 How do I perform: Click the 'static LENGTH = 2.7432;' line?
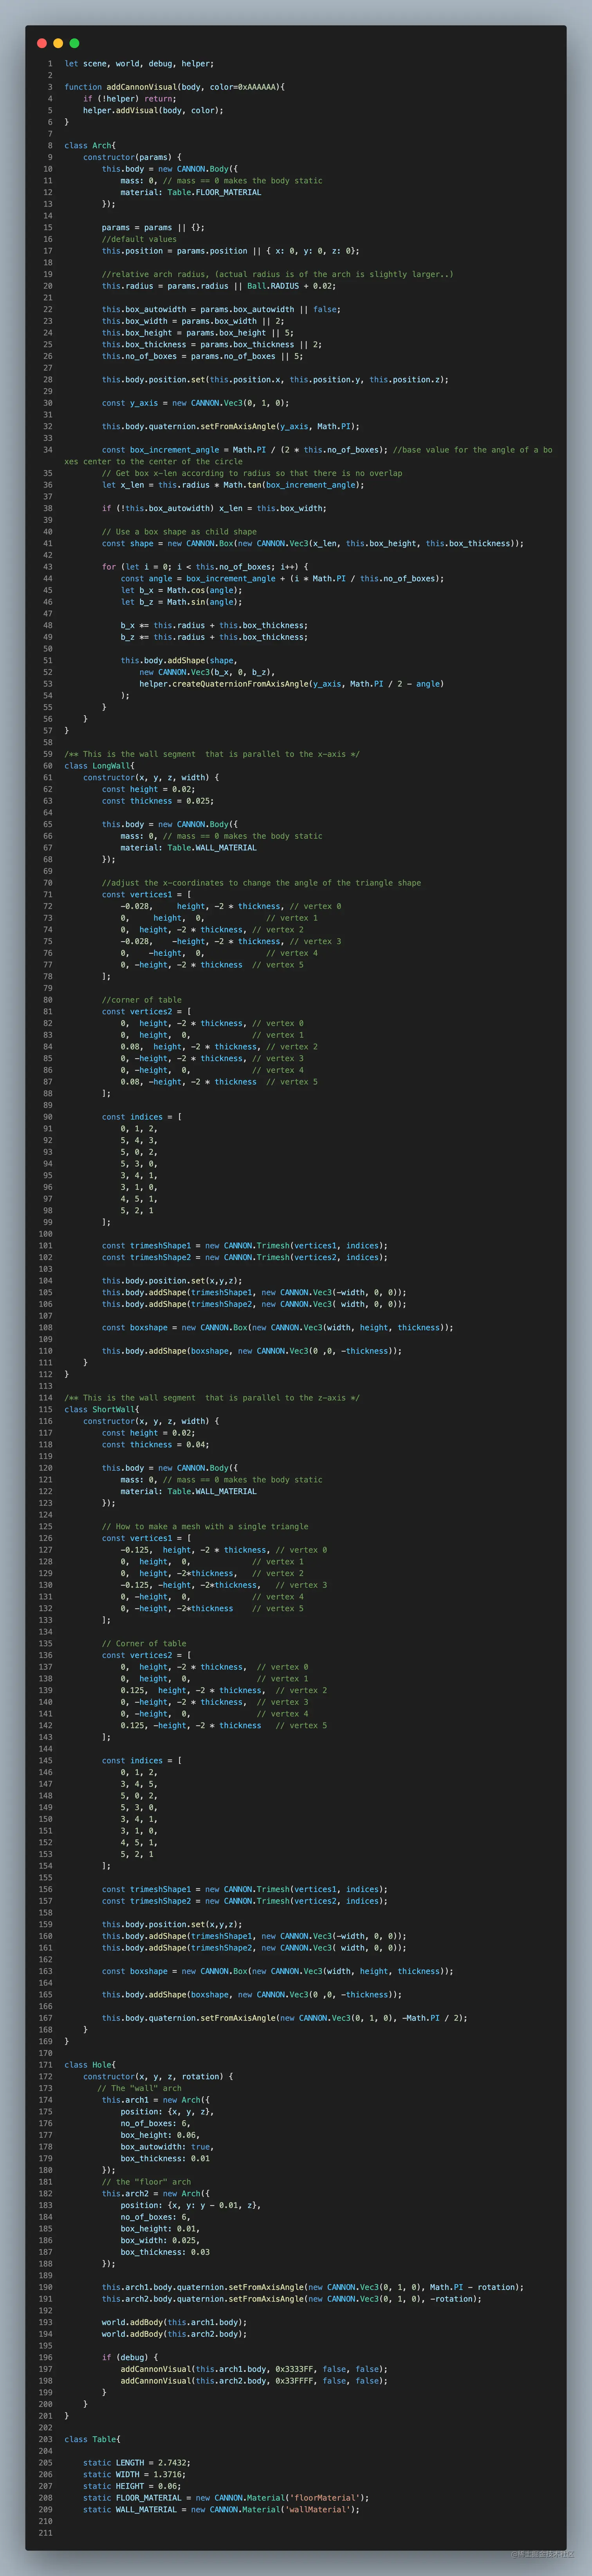click(x=137, y=2463)
